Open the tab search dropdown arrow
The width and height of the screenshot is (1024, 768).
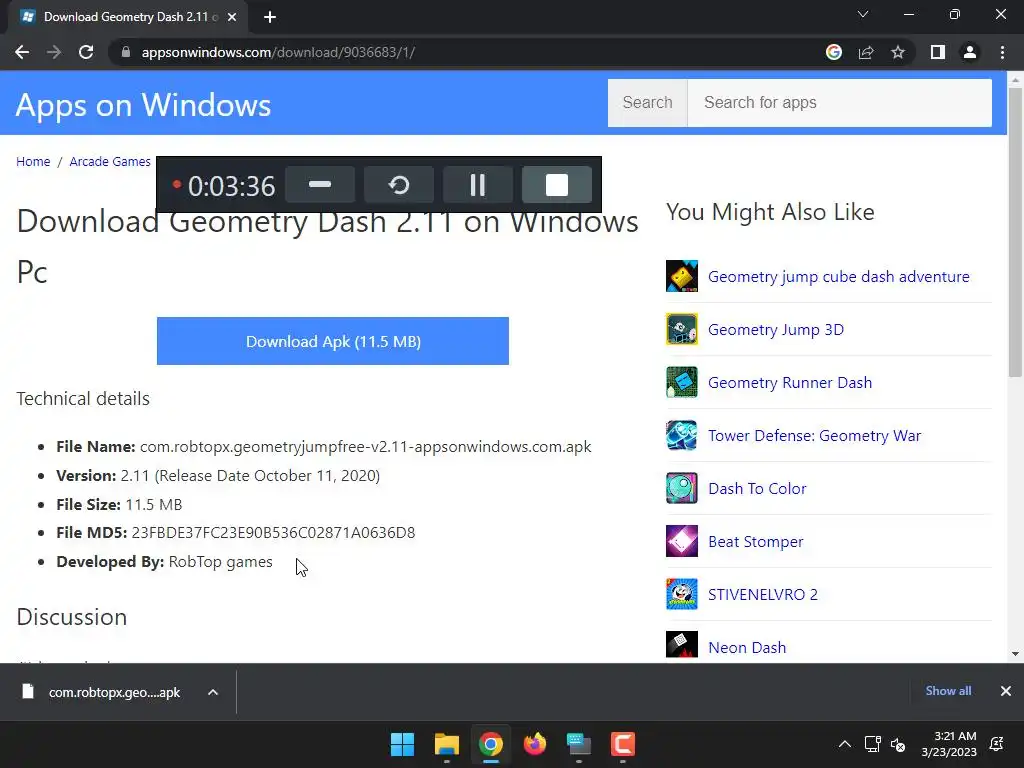863,14
